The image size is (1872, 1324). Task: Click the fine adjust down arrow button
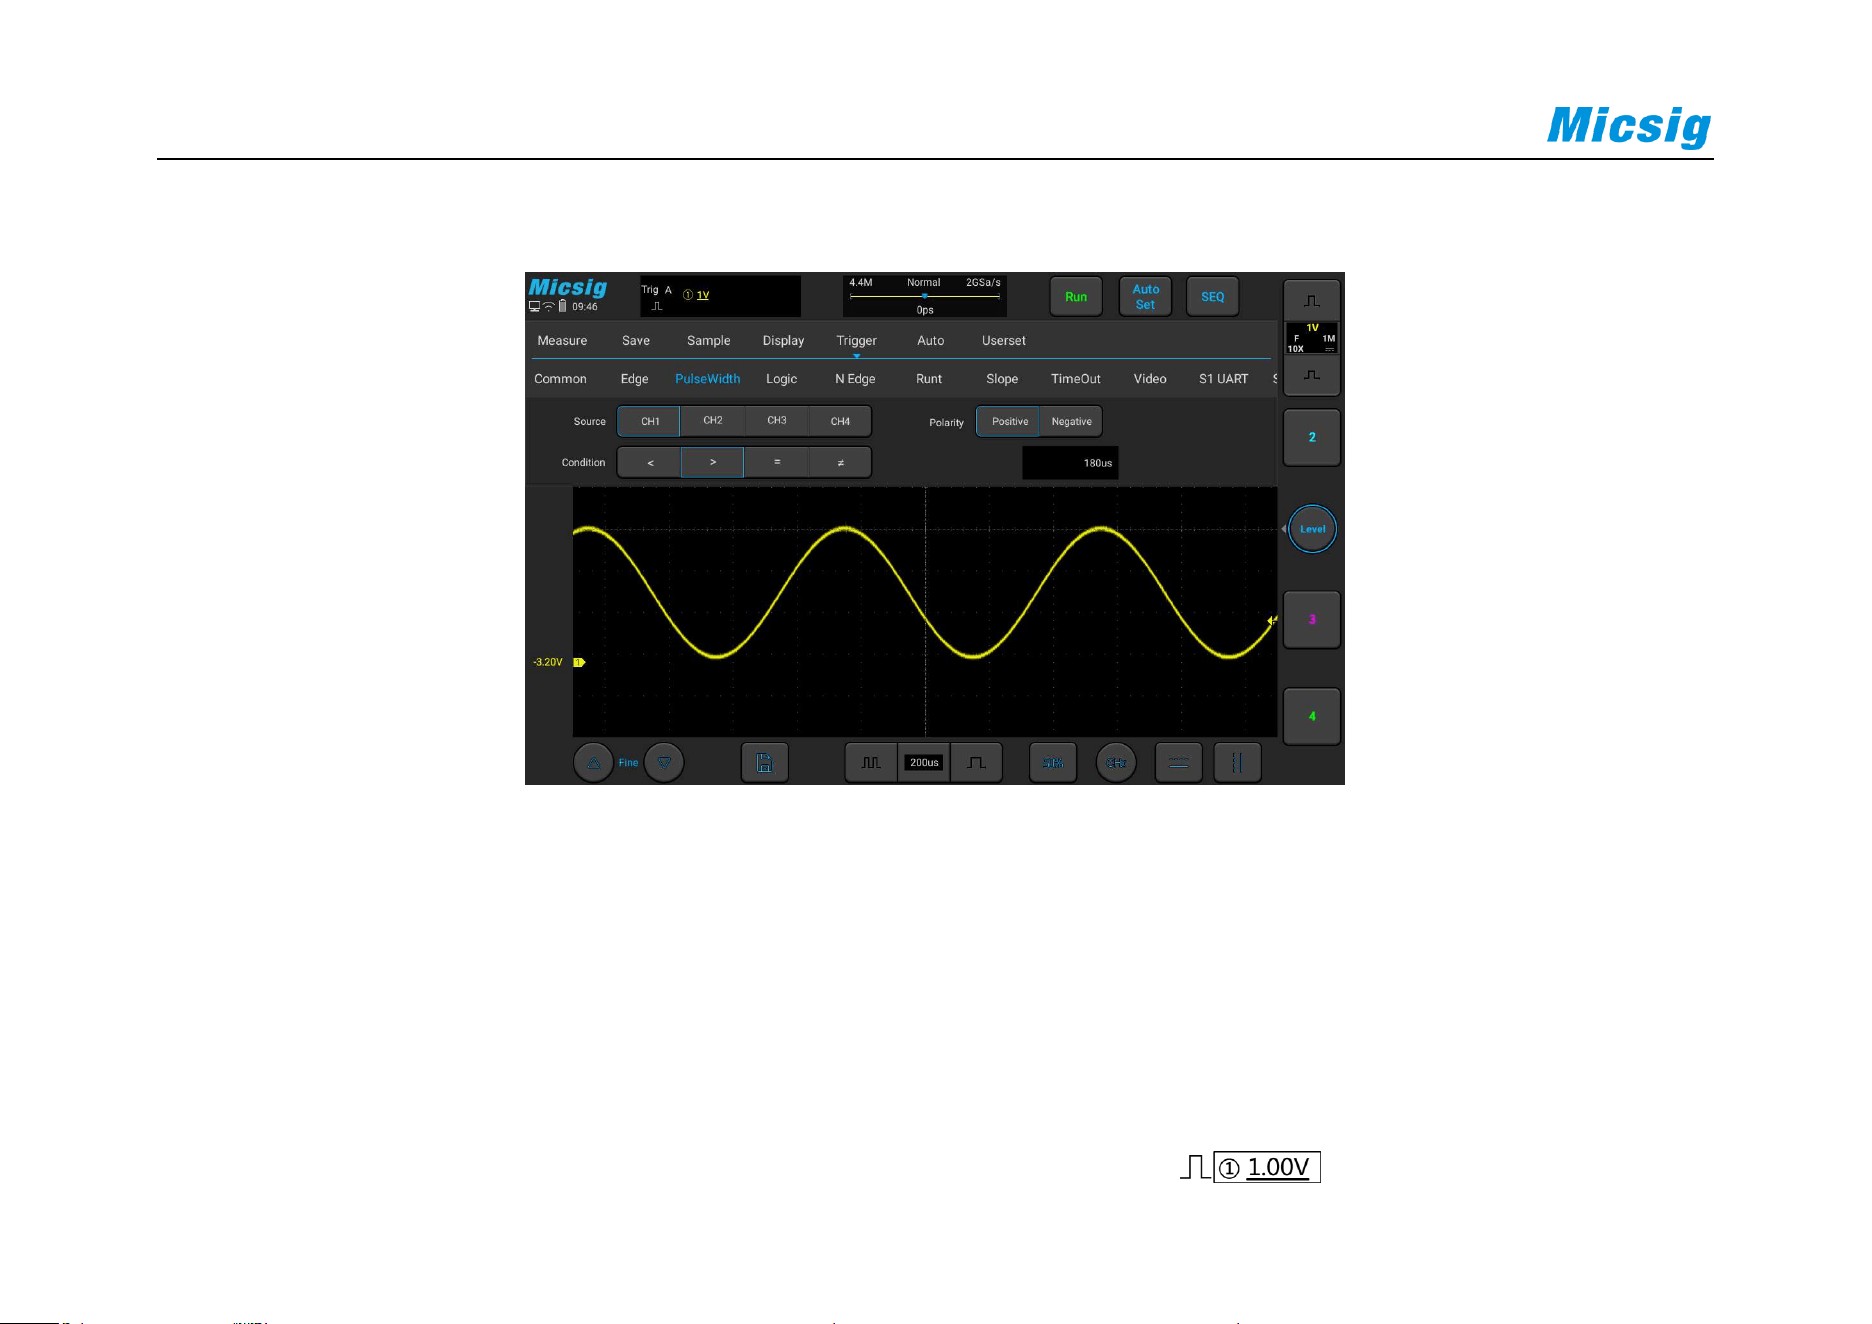pyautogui.click(x=664, y=763)
